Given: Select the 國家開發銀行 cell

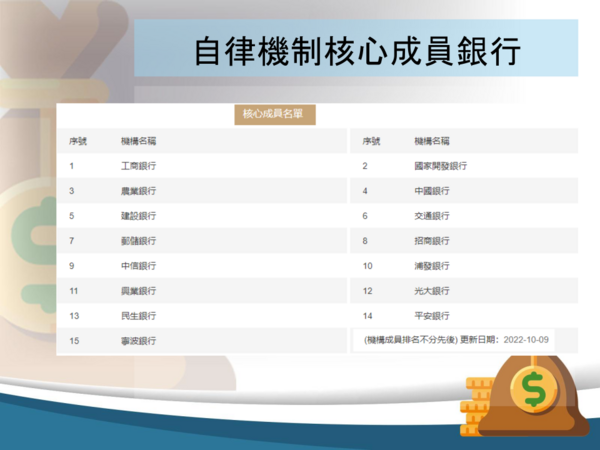Looking at the screenshot, I should (440, 166).
